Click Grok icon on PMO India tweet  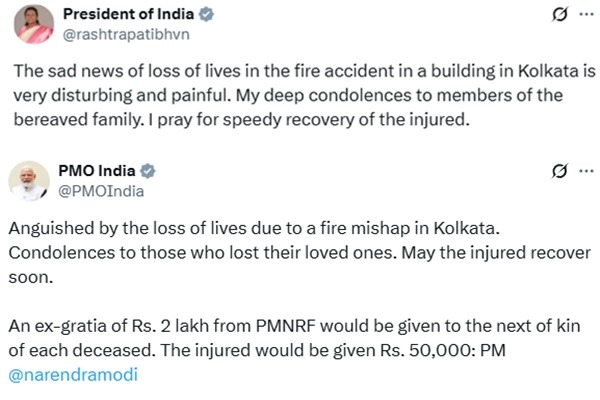[x=559, y=171]
